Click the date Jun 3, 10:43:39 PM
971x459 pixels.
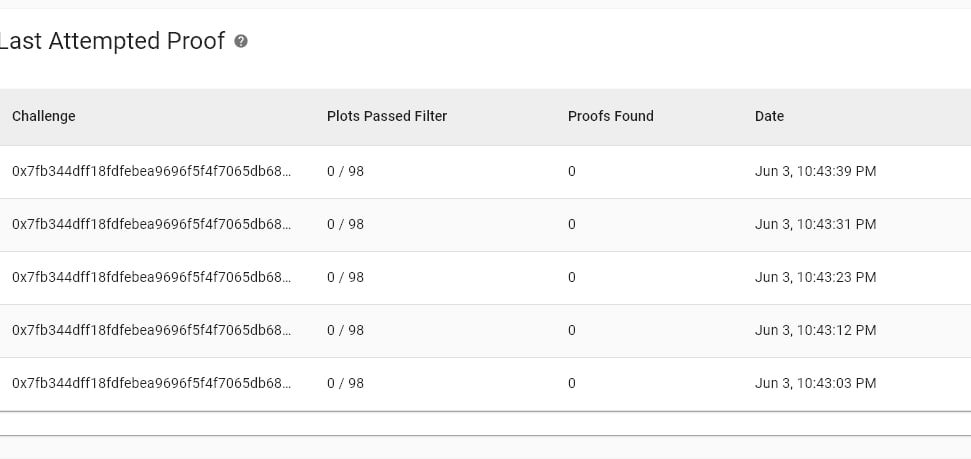point(816,171)
